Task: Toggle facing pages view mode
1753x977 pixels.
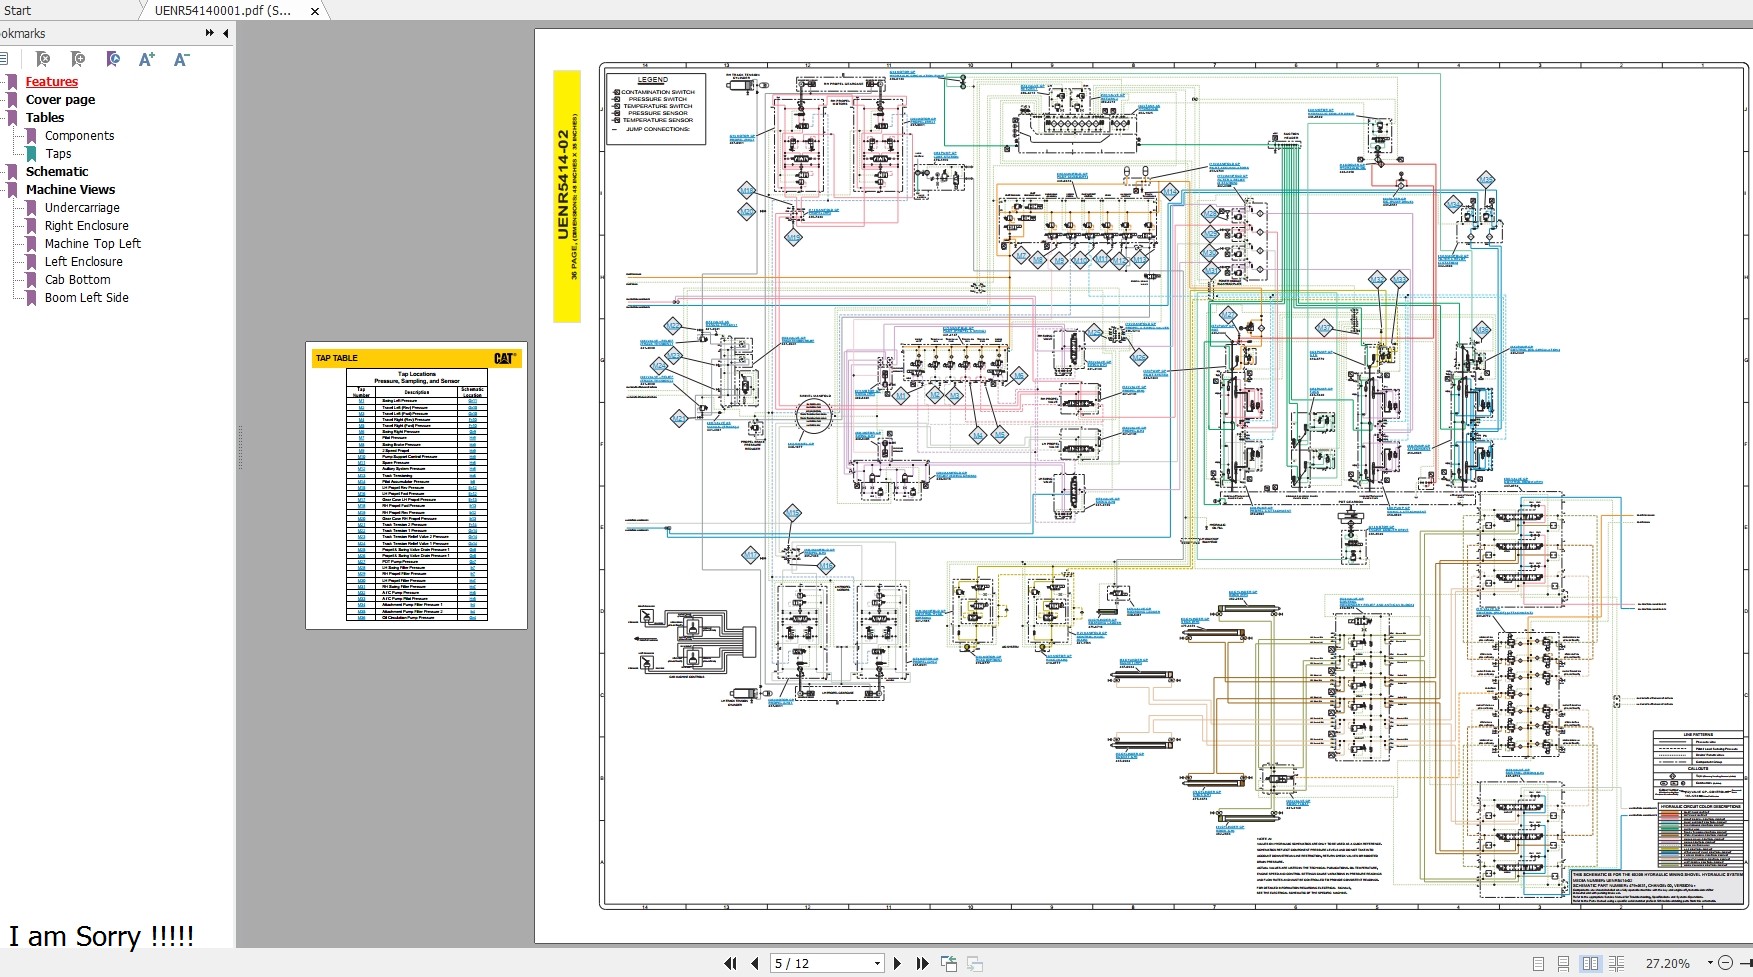Action: coord(1590,964)
